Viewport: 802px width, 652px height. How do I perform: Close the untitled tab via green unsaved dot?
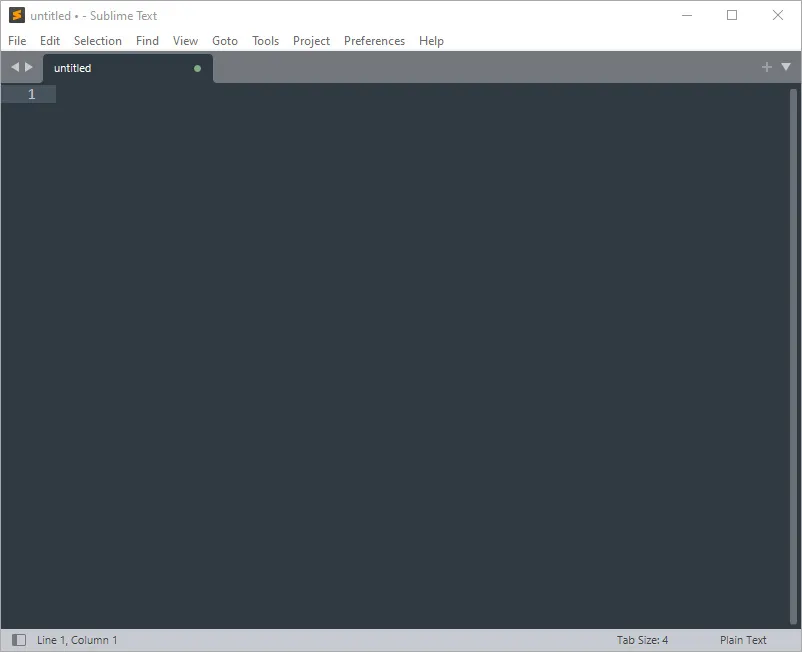coord(197,69)
